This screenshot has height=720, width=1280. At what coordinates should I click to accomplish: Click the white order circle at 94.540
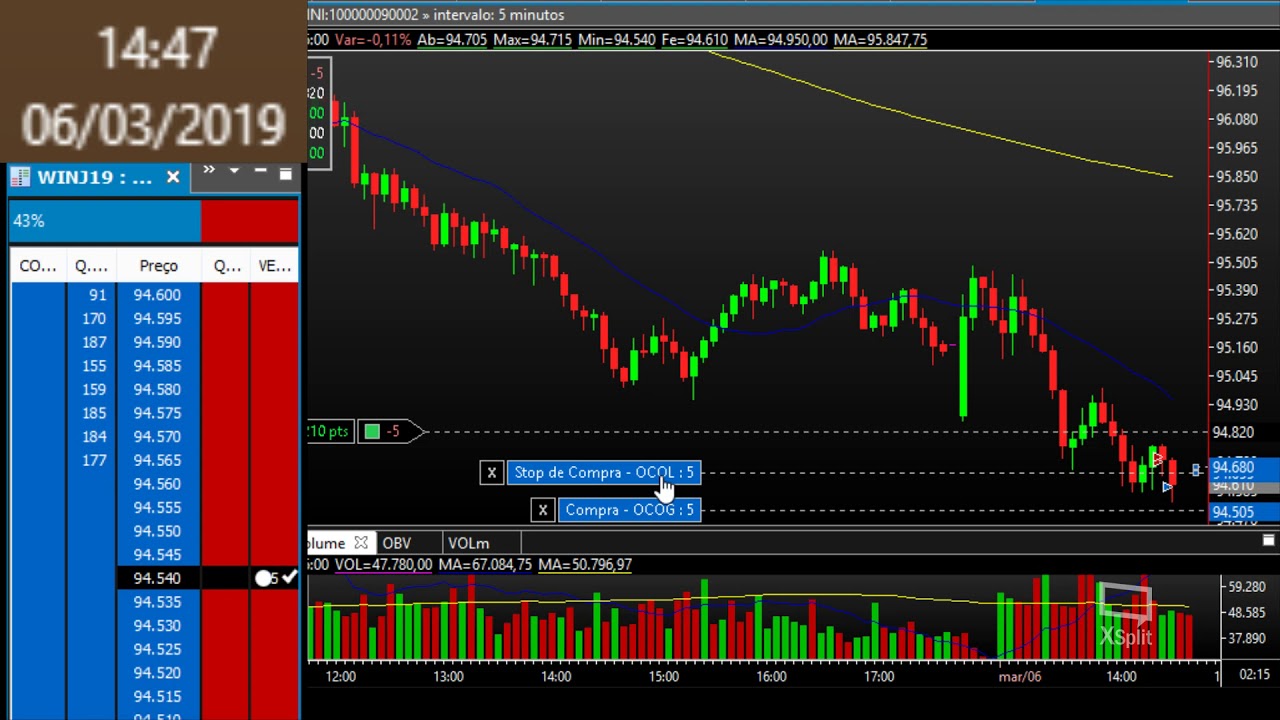point(263,578)
